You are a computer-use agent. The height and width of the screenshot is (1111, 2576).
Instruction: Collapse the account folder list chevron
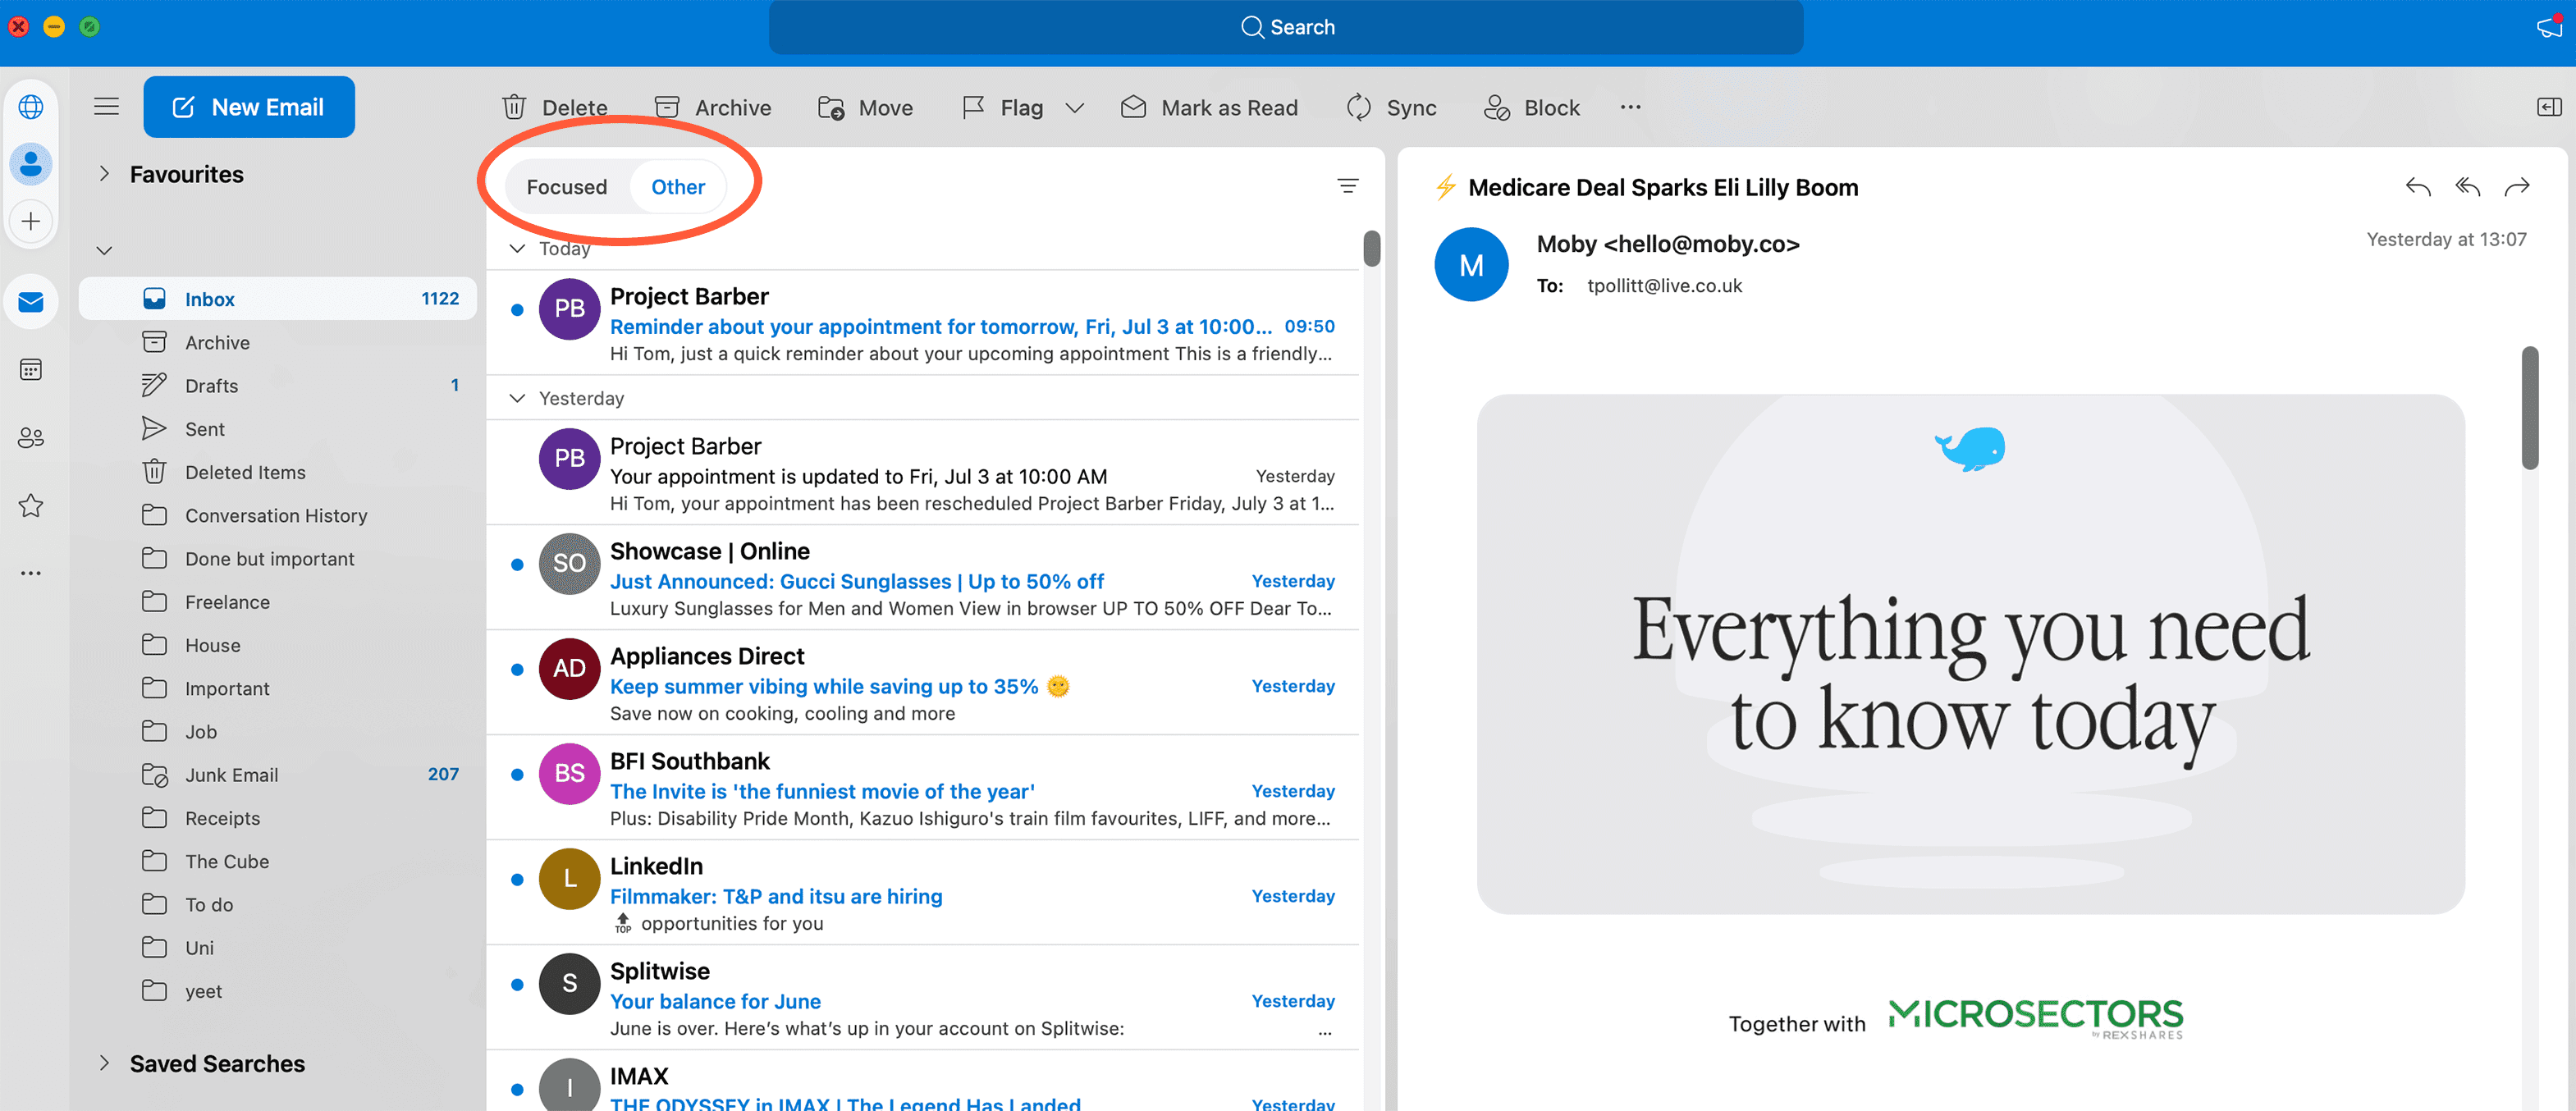click(x=104, y=250)
